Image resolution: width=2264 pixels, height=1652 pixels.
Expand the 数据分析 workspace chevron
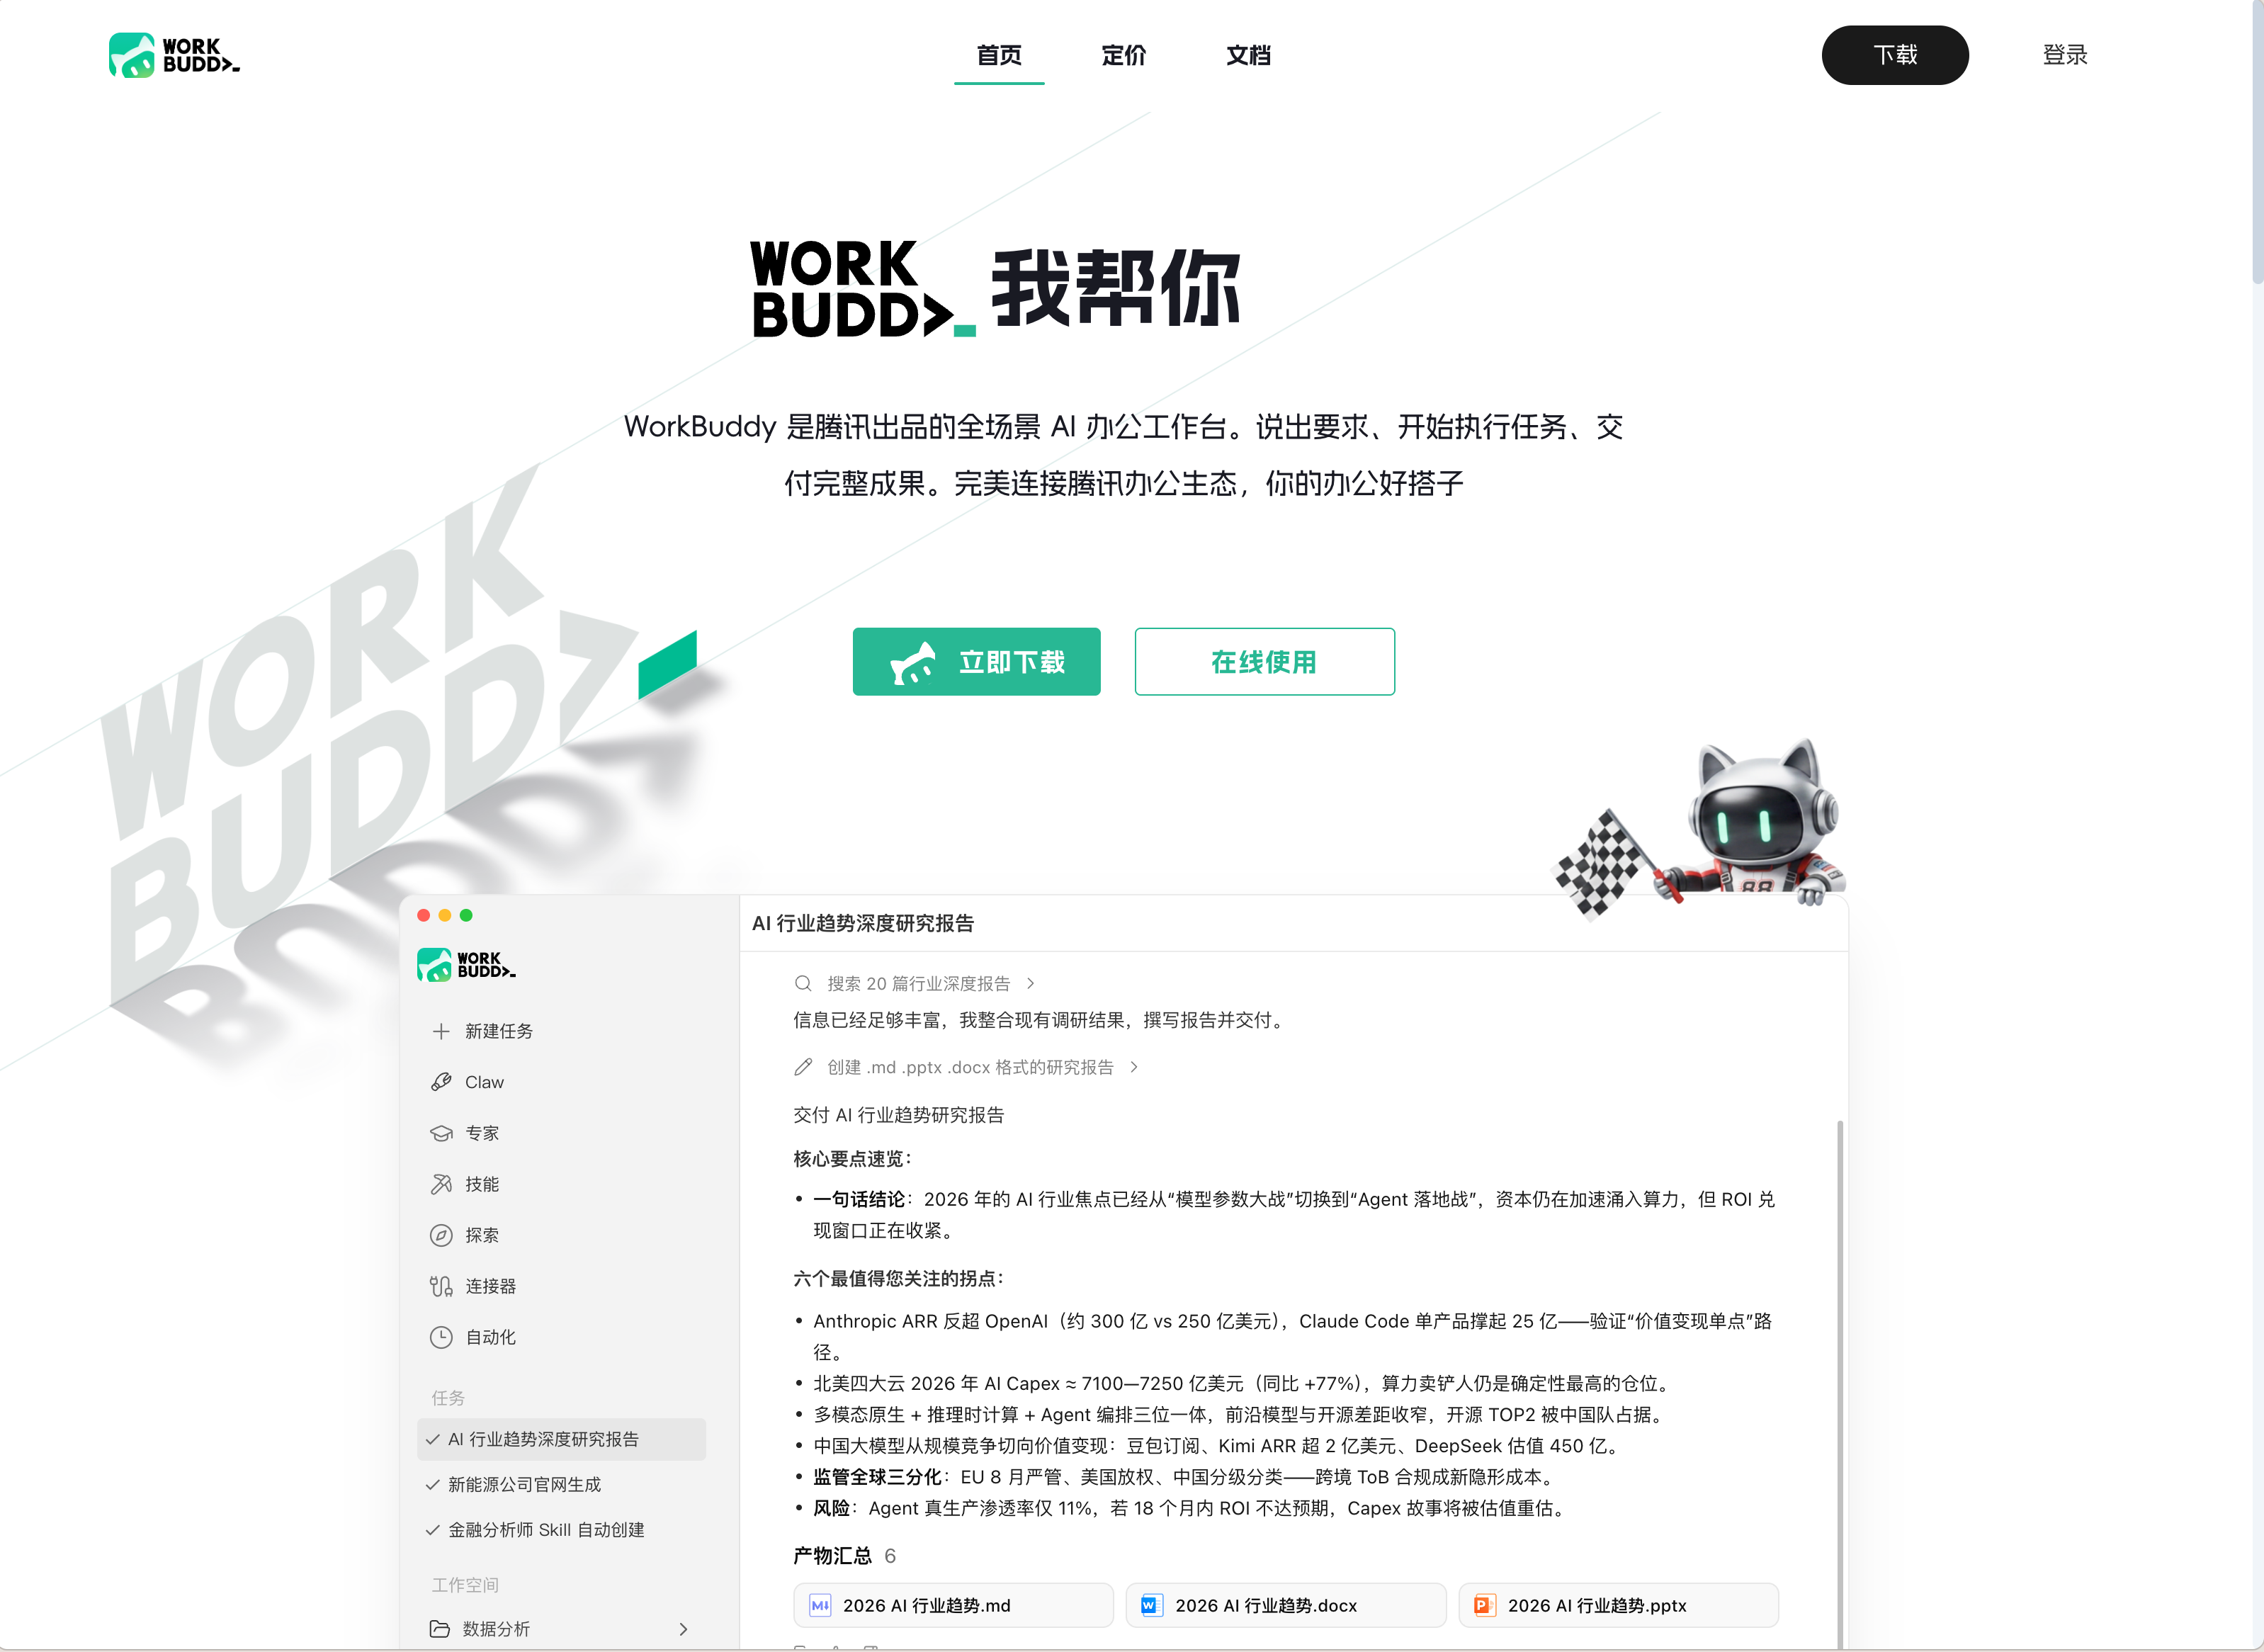click(684, 1629)
